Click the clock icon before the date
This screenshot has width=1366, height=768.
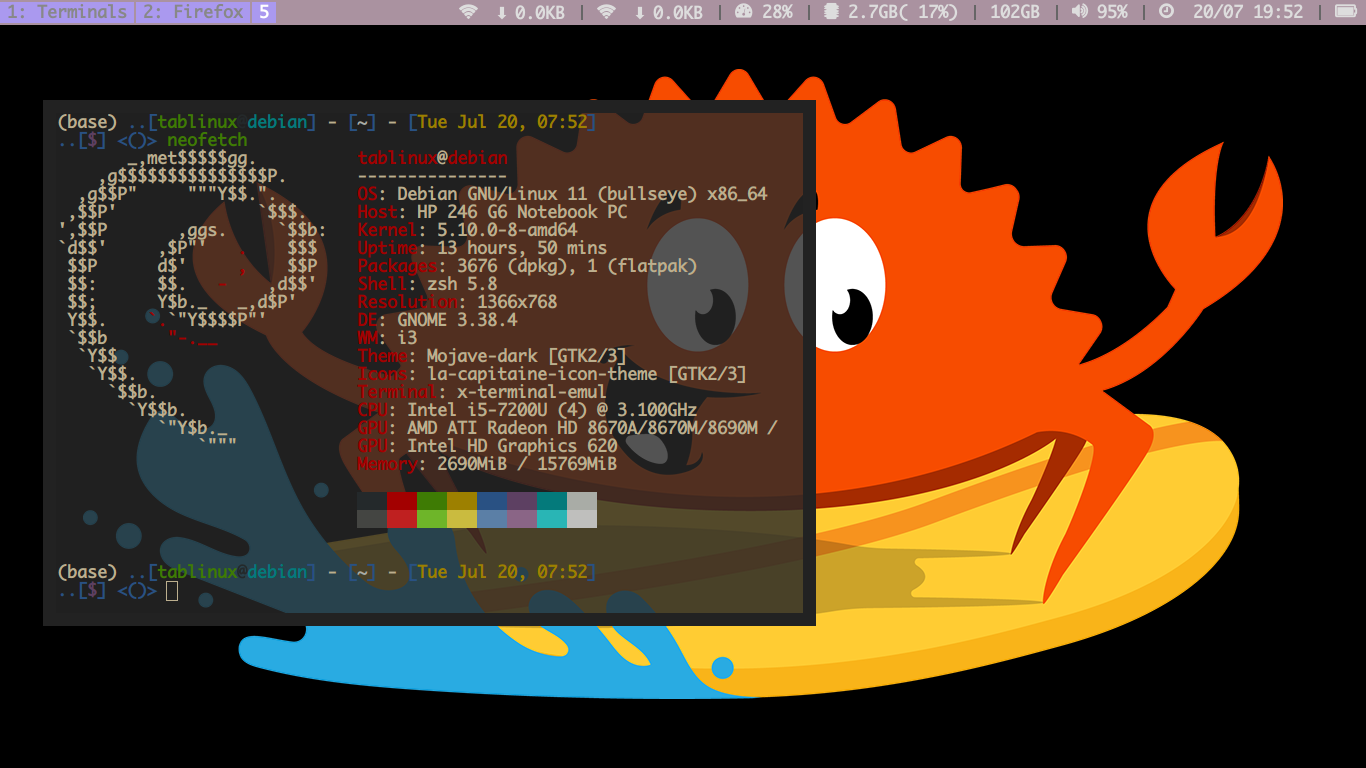1166,12
